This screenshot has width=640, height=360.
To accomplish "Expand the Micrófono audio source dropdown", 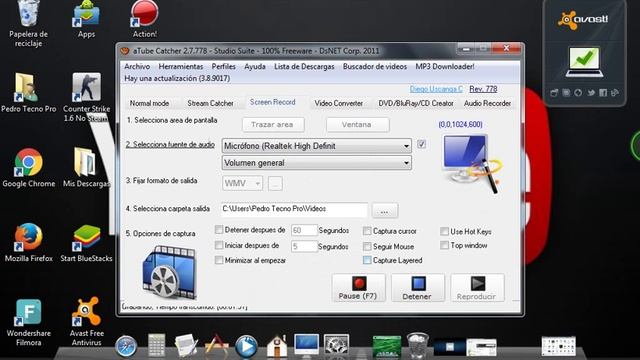I will (x=316, y=146).
